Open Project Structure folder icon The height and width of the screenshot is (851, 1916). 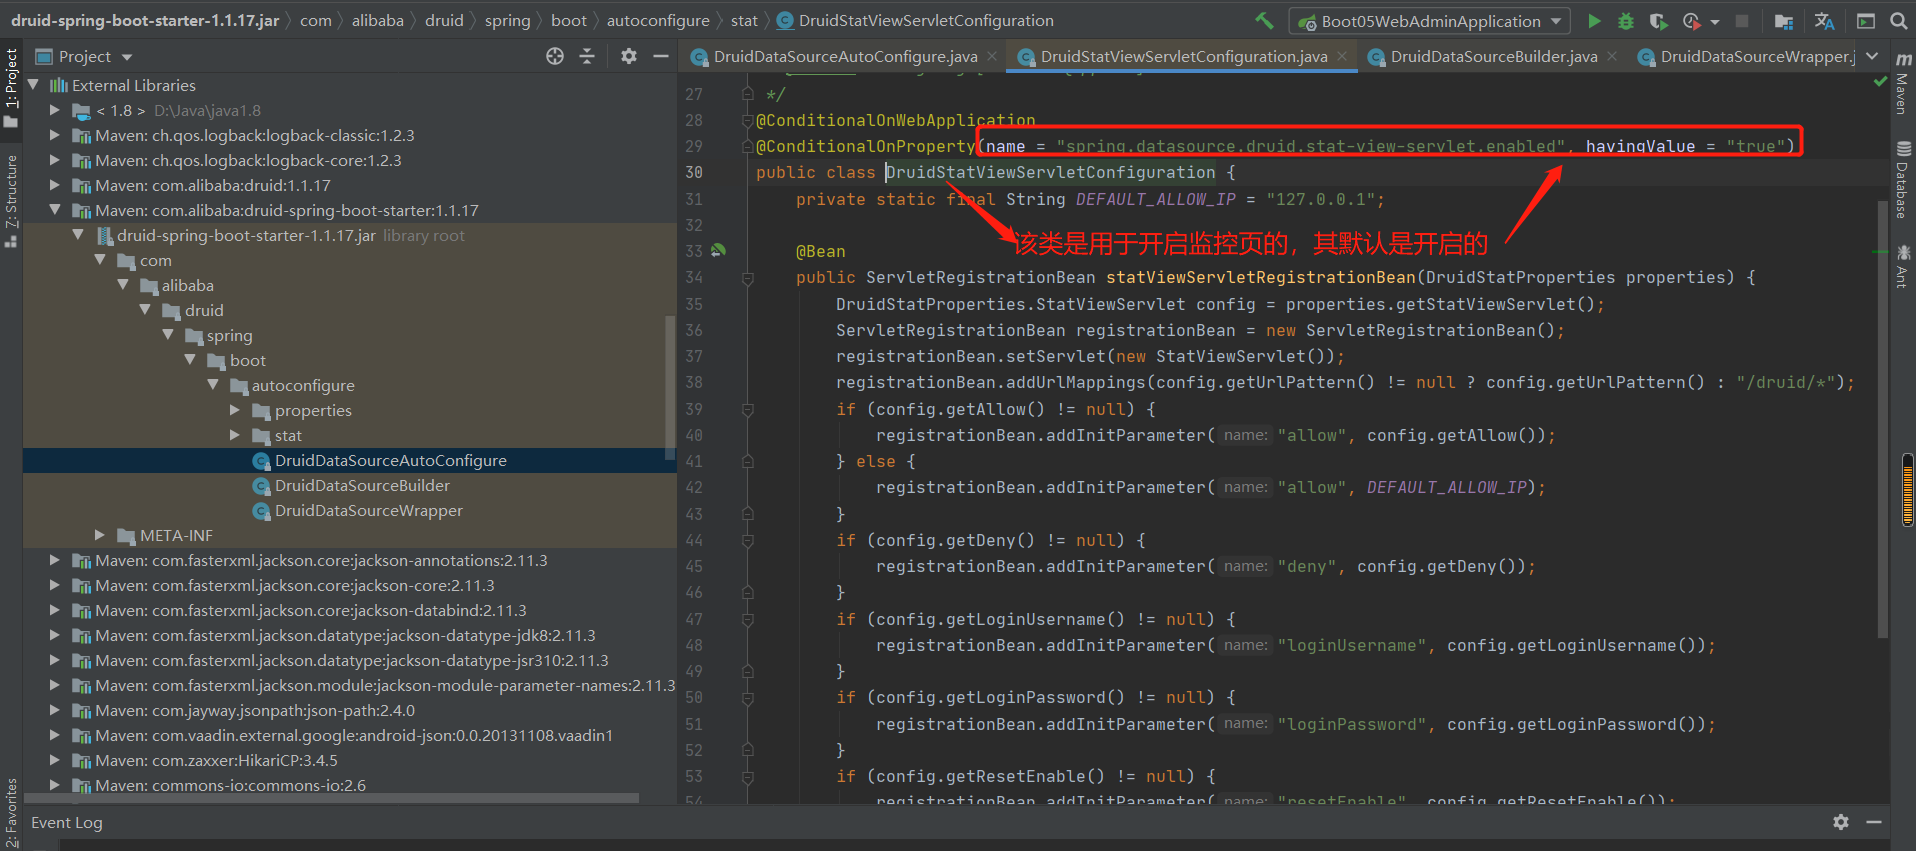tap(1783, 21)
